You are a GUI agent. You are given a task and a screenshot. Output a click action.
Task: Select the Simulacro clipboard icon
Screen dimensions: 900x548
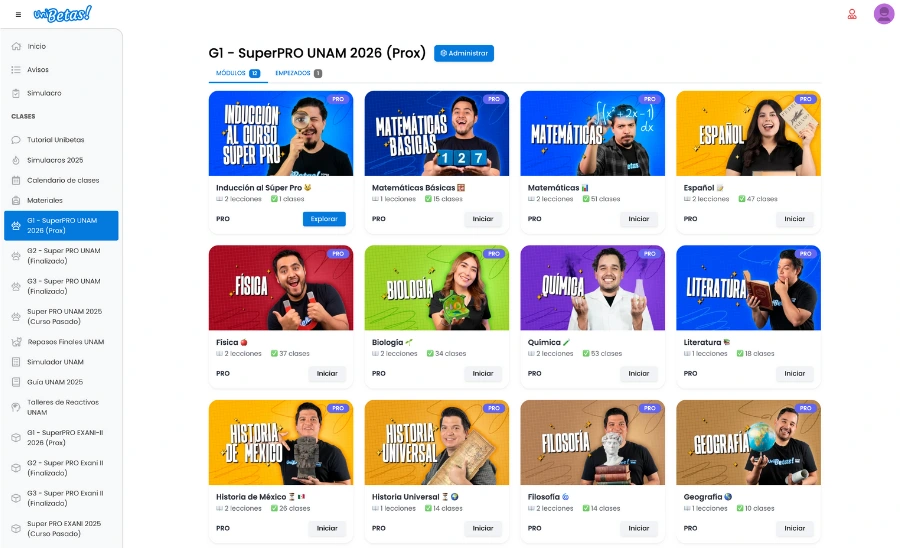click(x=16, y=93)
